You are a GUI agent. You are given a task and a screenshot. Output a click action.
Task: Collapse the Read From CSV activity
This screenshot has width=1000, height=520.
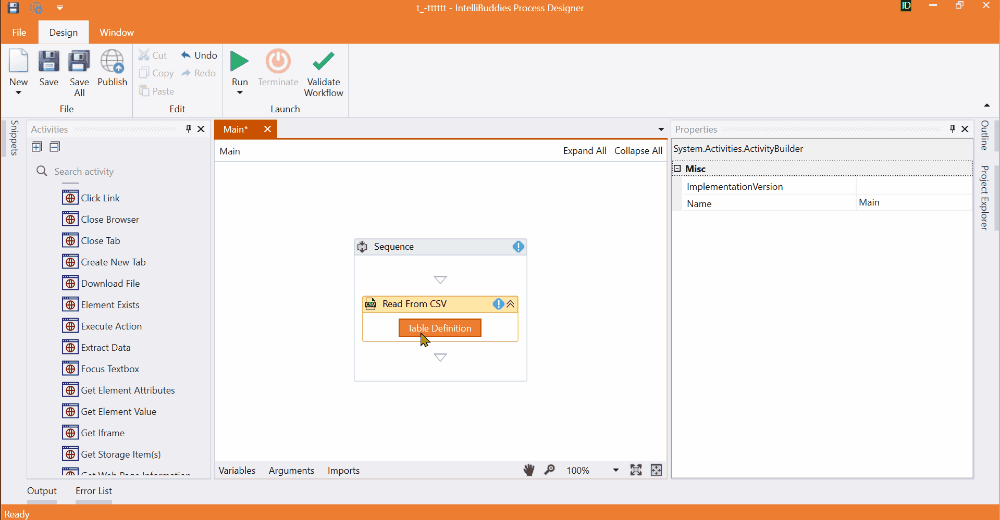tap(510, 304)
